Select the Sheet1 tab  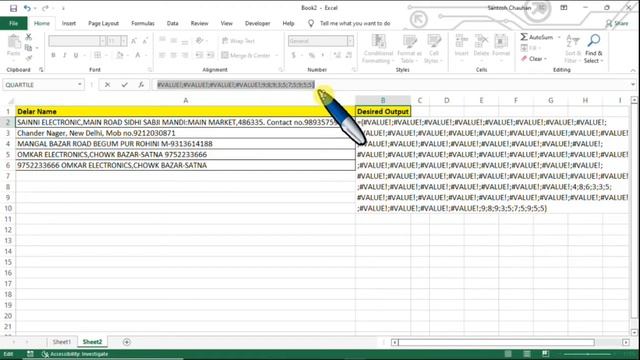point(61,342)
